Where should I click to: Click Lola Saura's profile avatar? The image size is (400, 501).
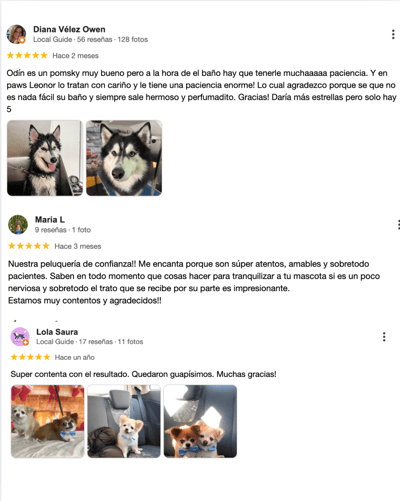coord(20,337)
